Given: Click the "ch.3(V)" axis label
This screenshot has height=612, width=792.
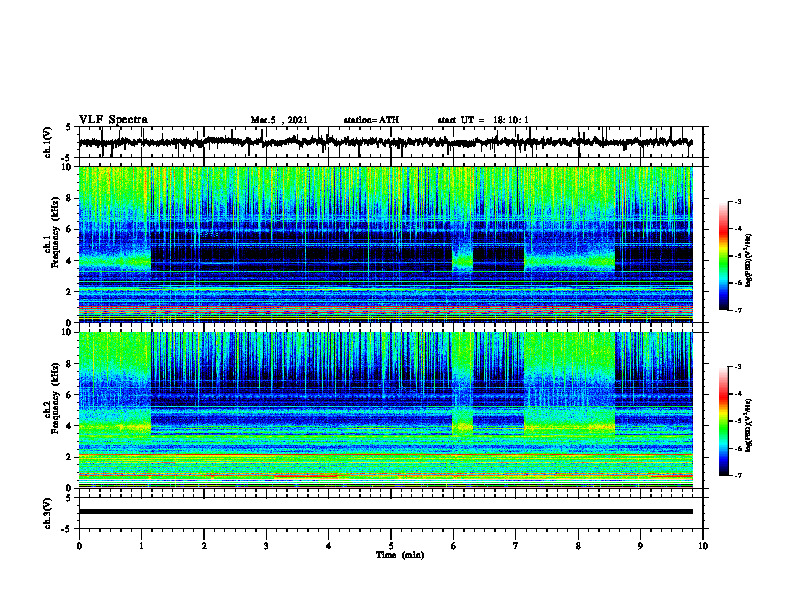Looking at the screenshot, I should click(x=48, y=514).
